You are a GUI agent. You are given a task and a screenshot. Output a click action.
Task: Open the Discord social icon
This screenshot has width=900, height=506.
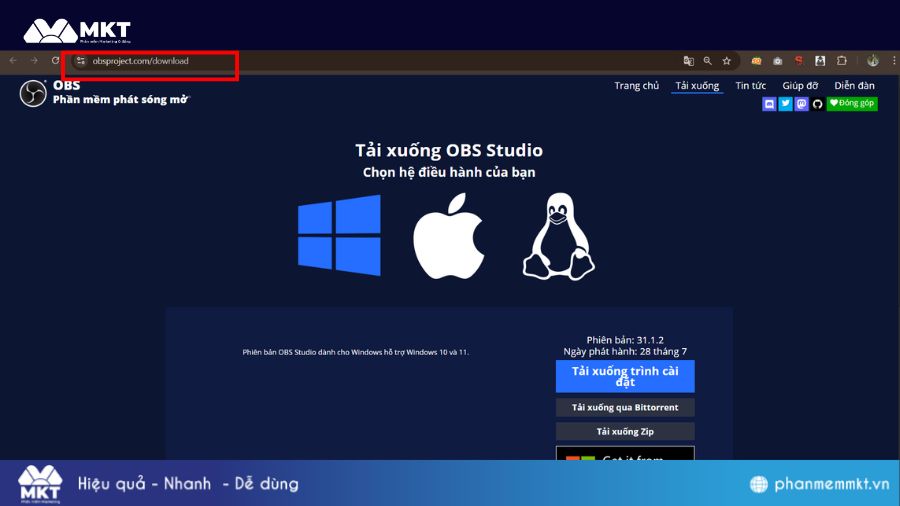tap(769, 104)
